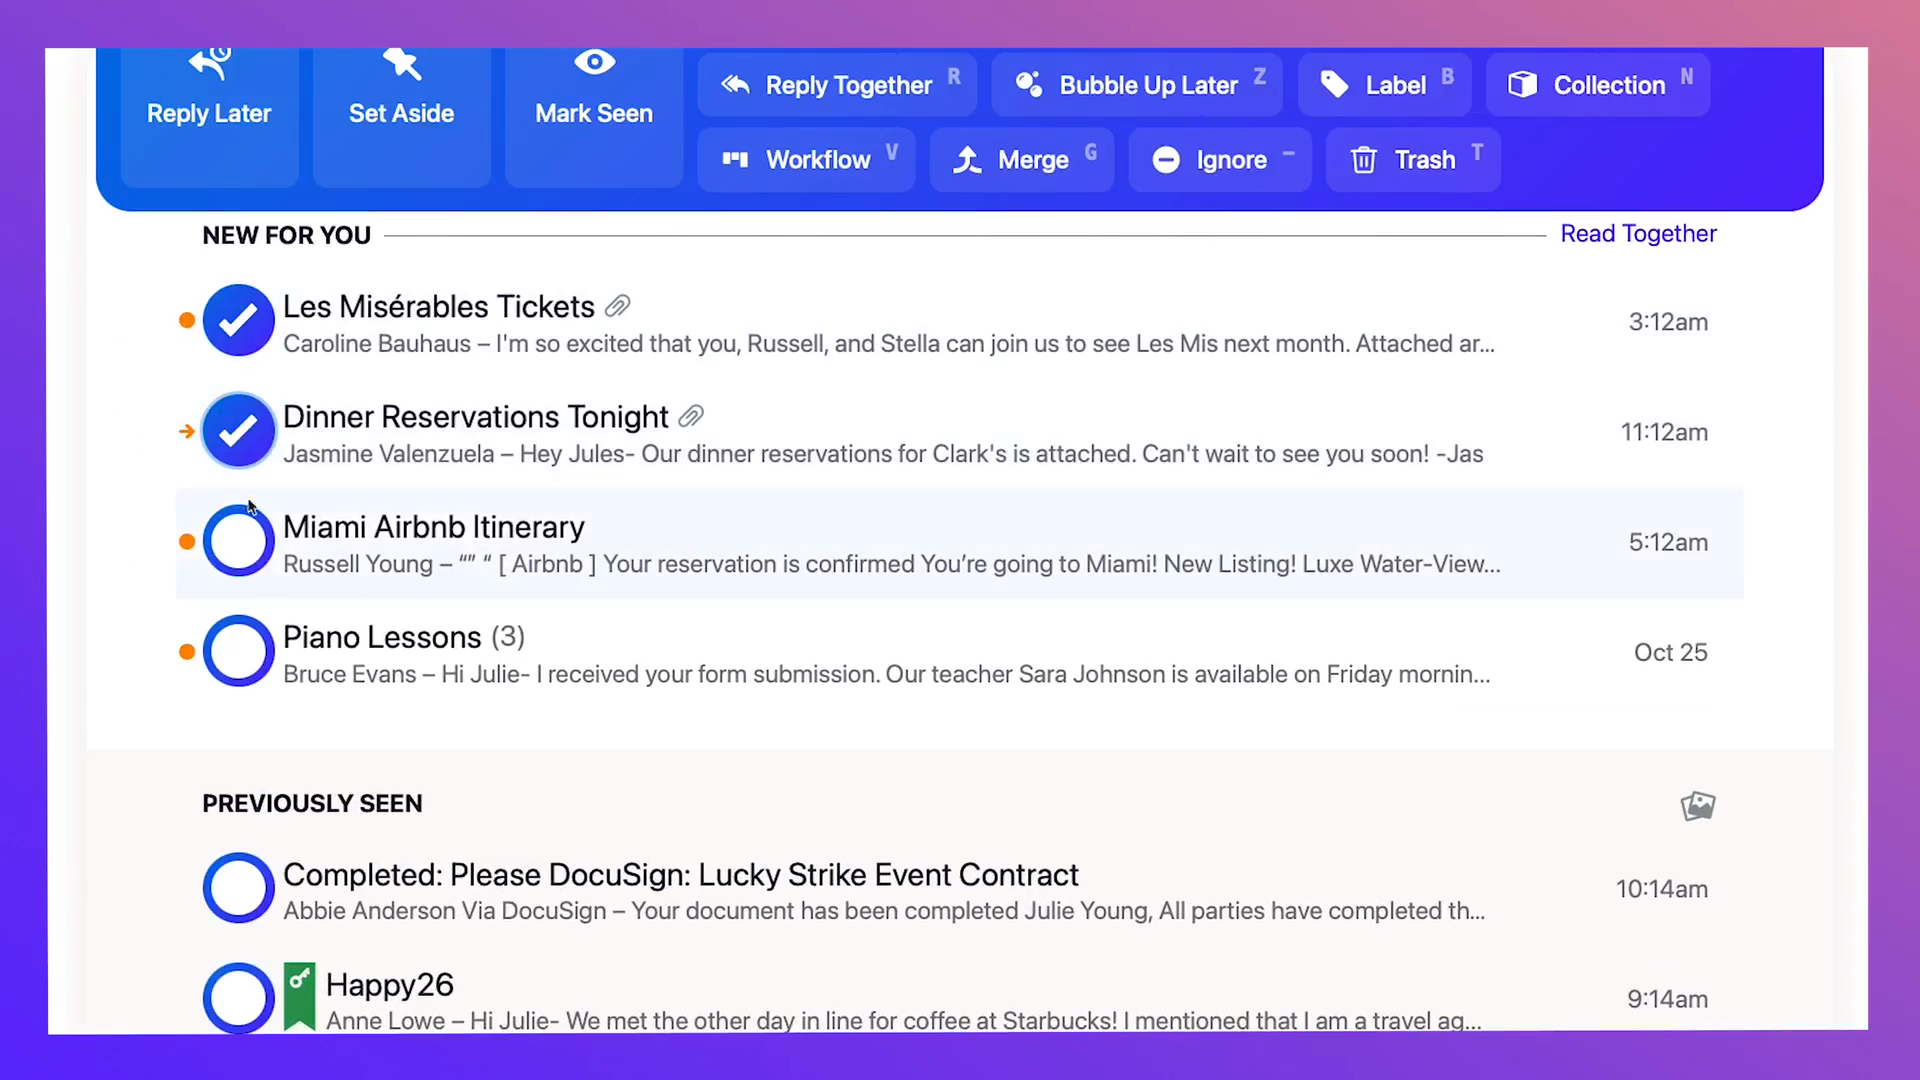The height and width of the screenshot is (1080, 1920).
Task: Click the Mark Seen eye icon
Action: [594, 62]
